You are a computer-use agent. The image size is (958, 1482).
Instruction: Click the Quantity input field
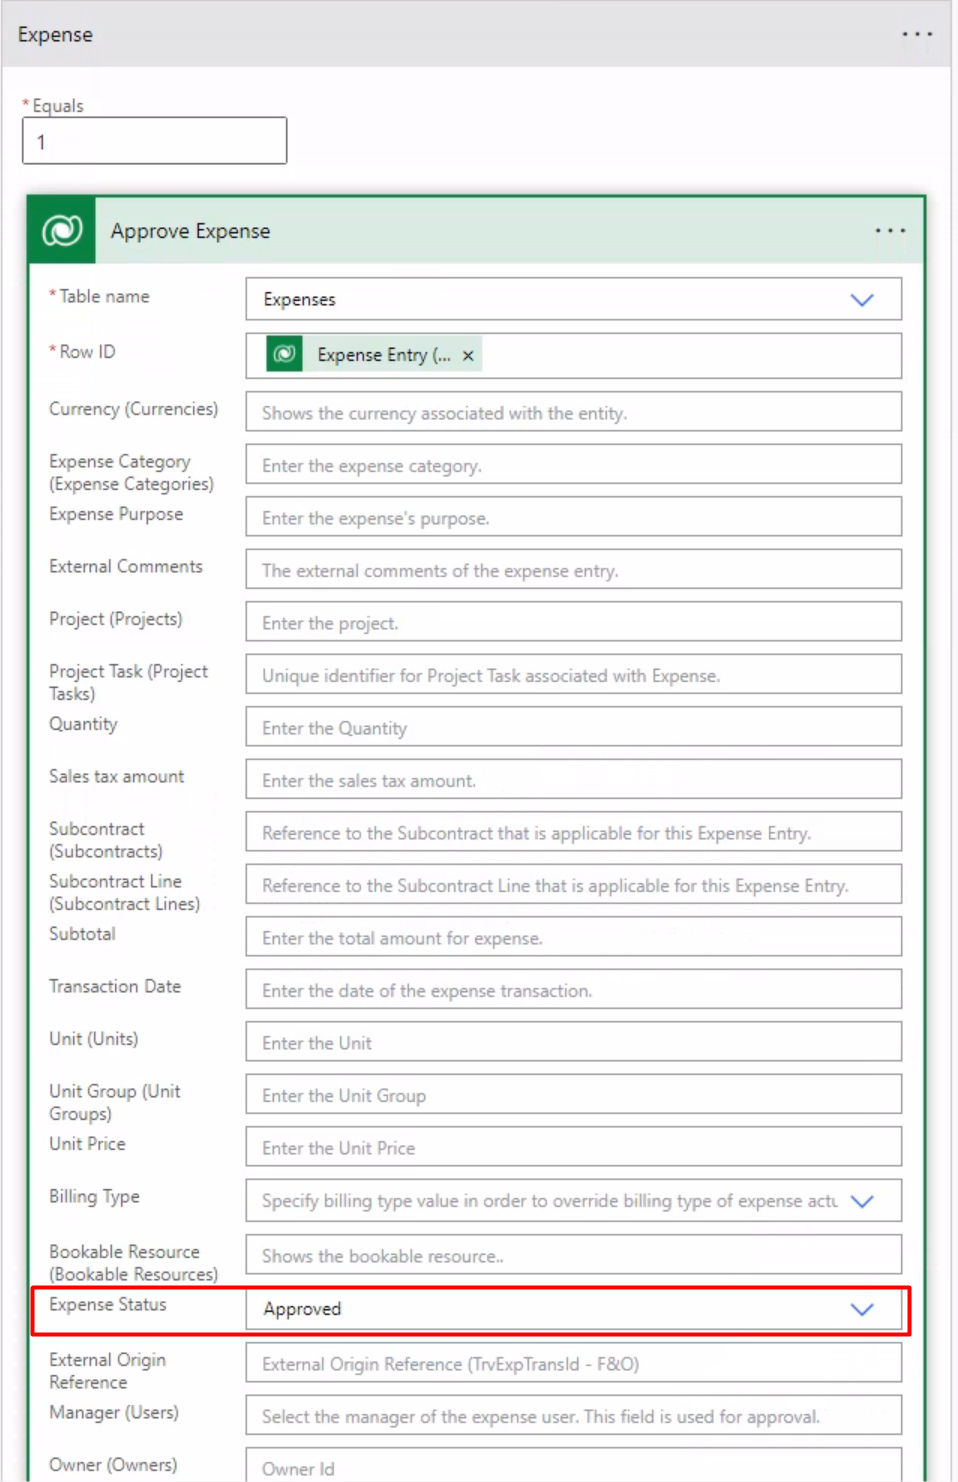(x=574, y=727)
